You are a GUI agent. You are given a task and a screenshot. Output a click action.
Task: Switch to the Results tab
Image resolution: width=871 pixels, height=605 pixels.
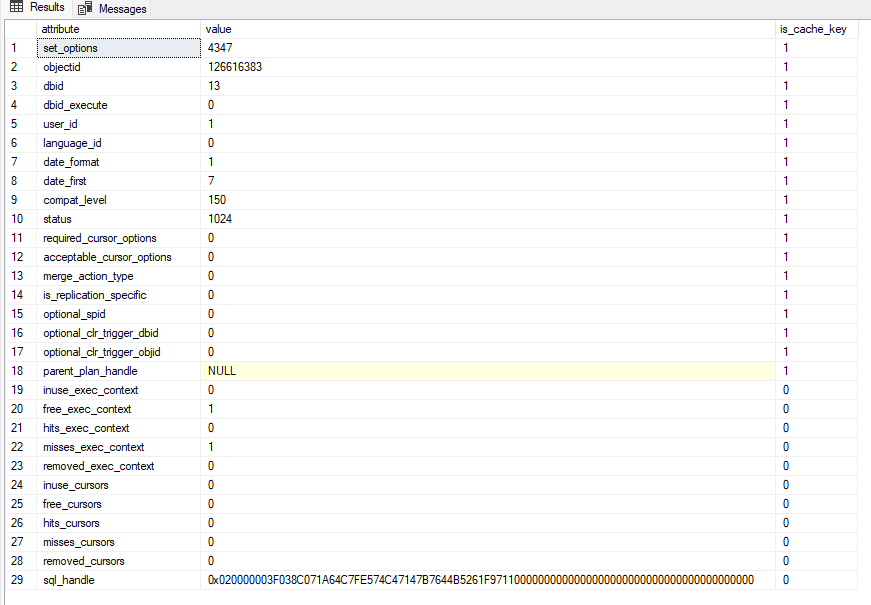(37, 8)
